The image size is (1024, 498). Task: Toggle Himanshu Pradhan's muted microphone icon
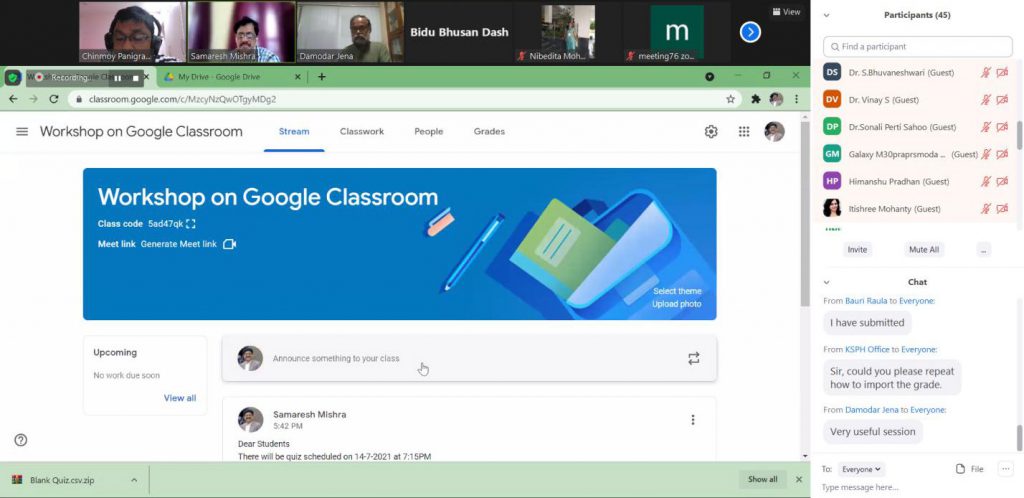pos(985,181)
